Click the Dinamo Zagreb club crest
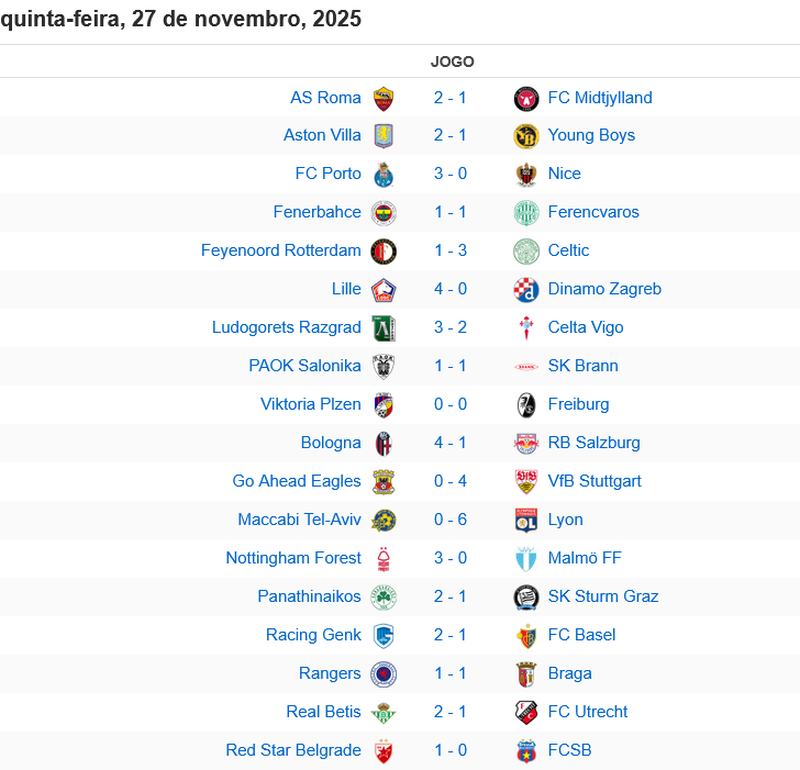The width and height of the screenshot is (800, 770). pos(526,290)
